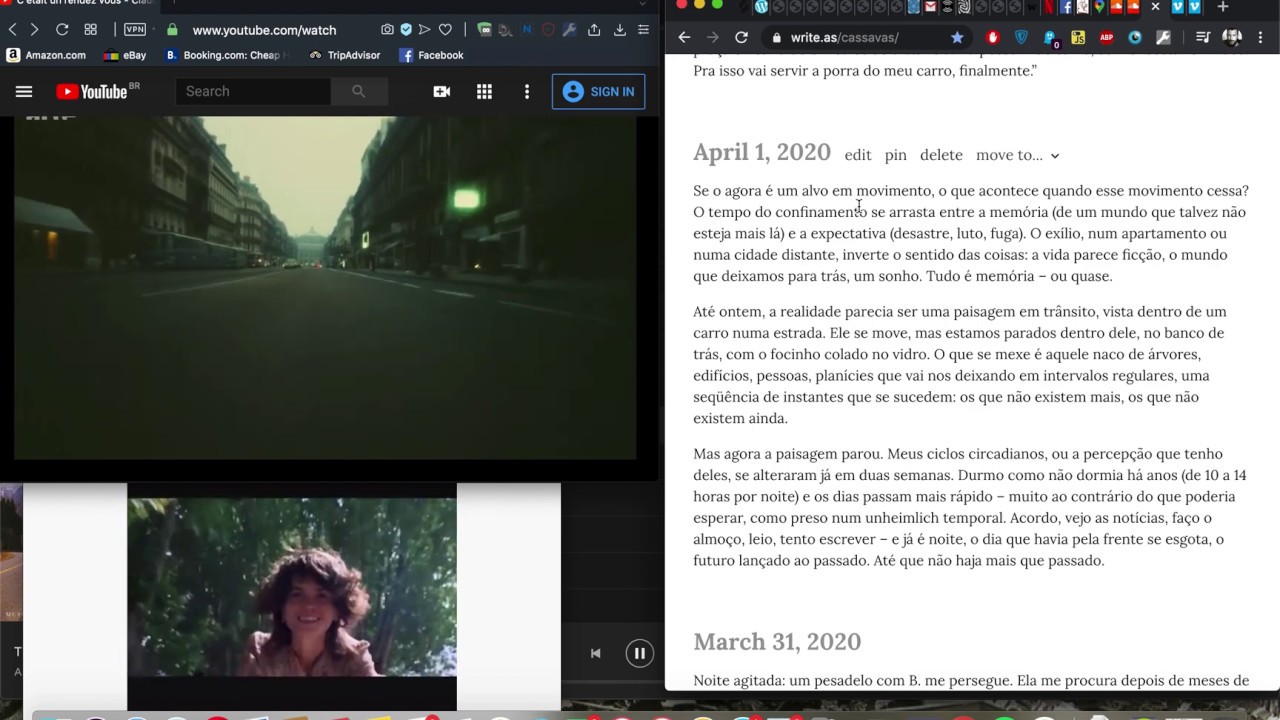Image resolution: width=1280 pixels, height=720 pixels.
Task: Reload the write.as page in Chrome
Action: point(741,37)
